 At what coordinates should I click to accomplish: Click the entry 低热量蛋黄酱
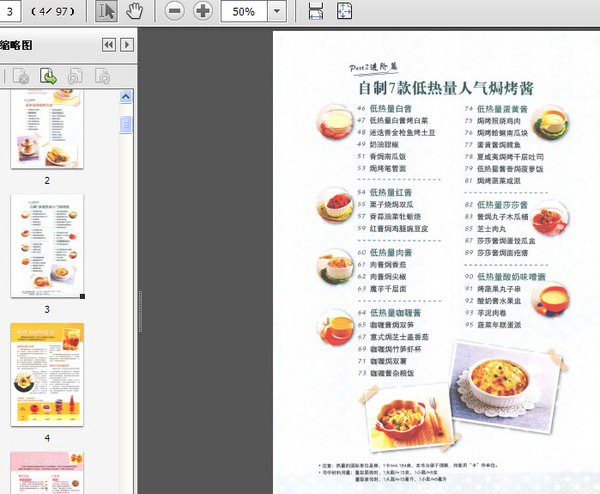click(x=502, y=109)
